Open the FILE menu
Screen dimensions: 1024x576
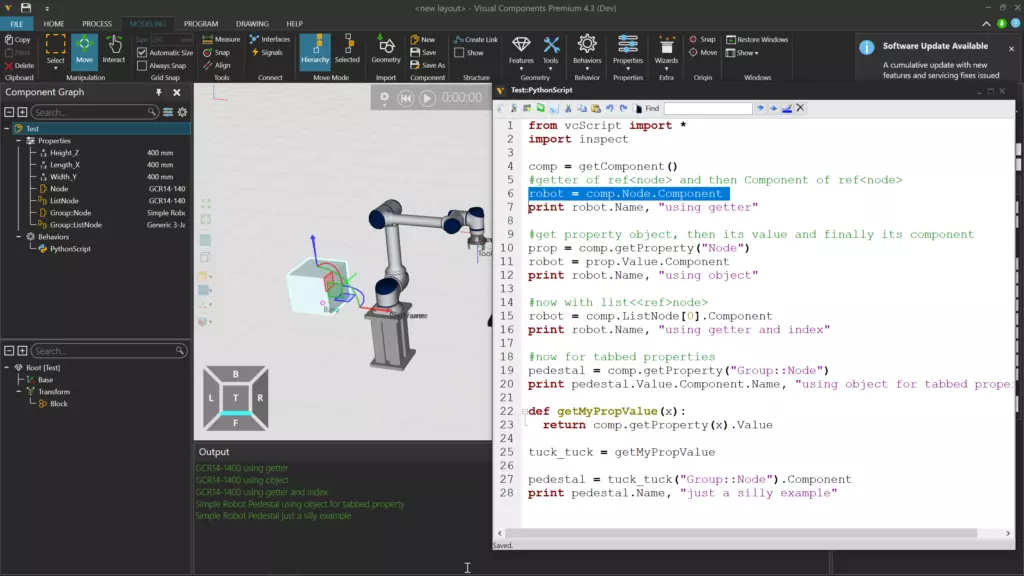16,24
